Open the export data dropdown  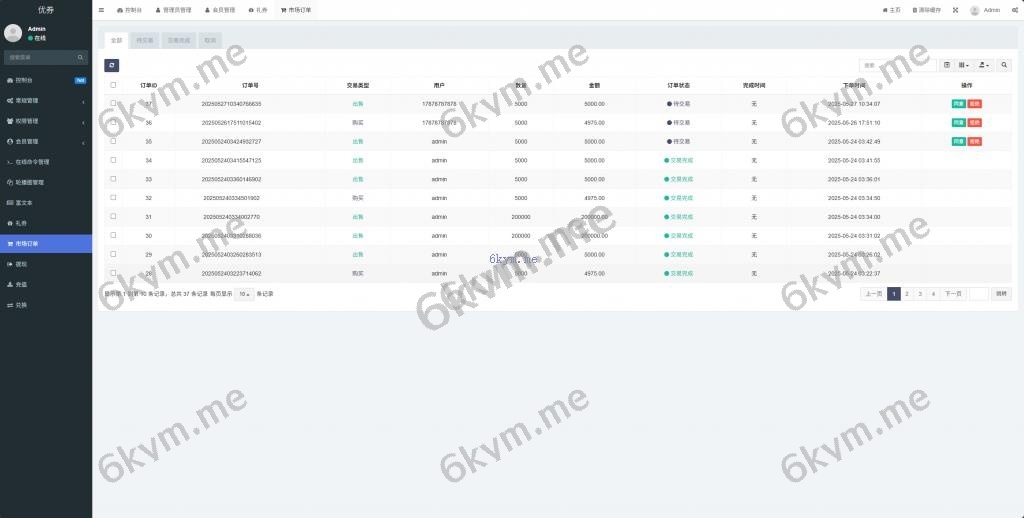click(985, 65)
